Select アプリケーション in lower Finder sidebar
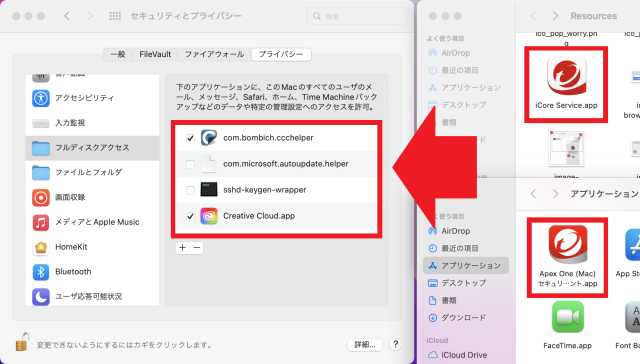Screen dimensions: 640x364 [466, 266]
